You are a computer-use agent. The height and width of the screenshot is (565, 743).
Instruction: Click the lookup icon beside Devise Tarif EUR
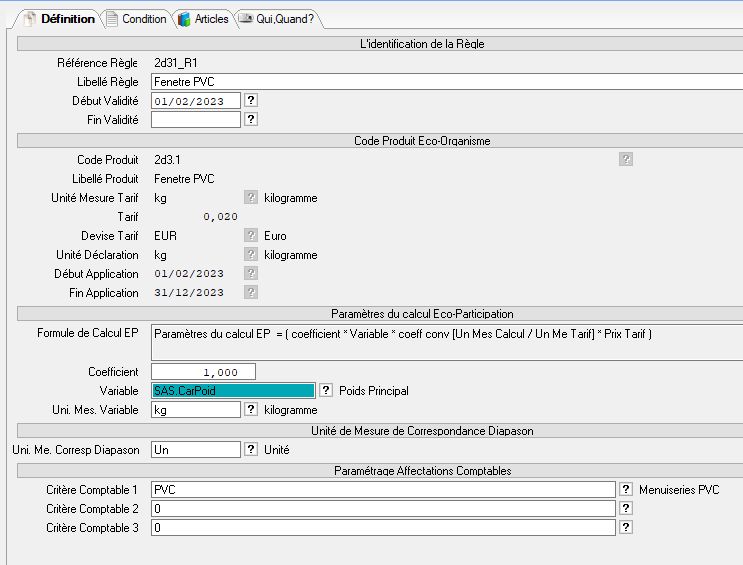(x=252, y=236)
